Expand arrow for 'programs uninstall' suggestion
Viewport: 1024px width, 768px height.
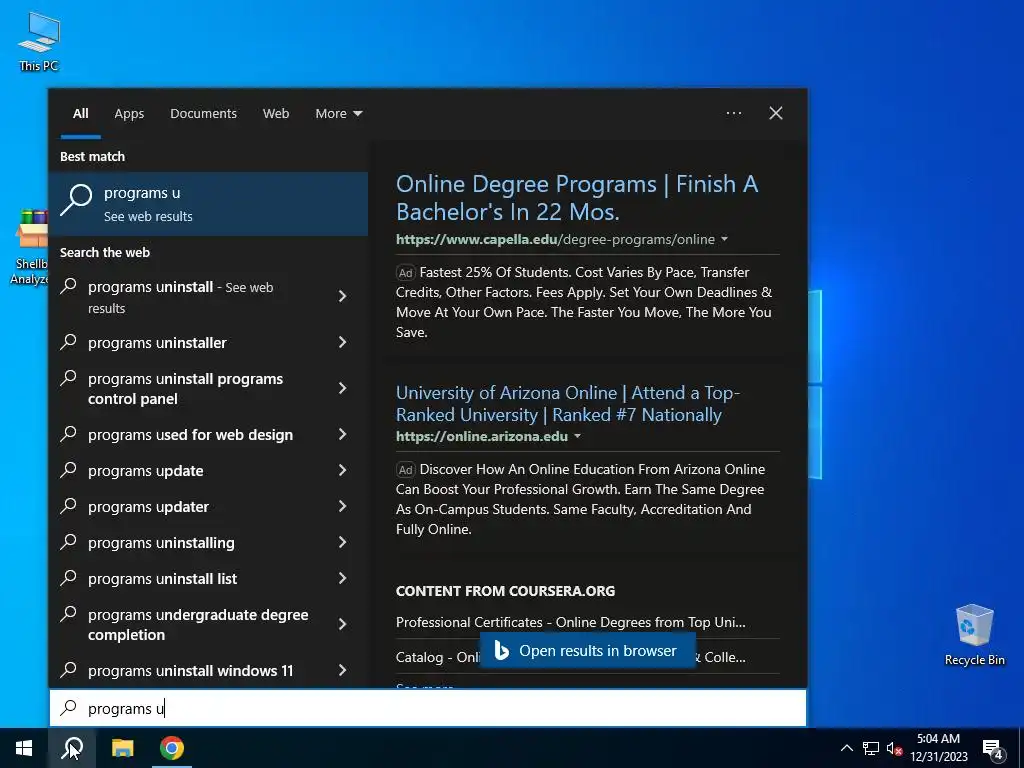click(x=342, y=296)
